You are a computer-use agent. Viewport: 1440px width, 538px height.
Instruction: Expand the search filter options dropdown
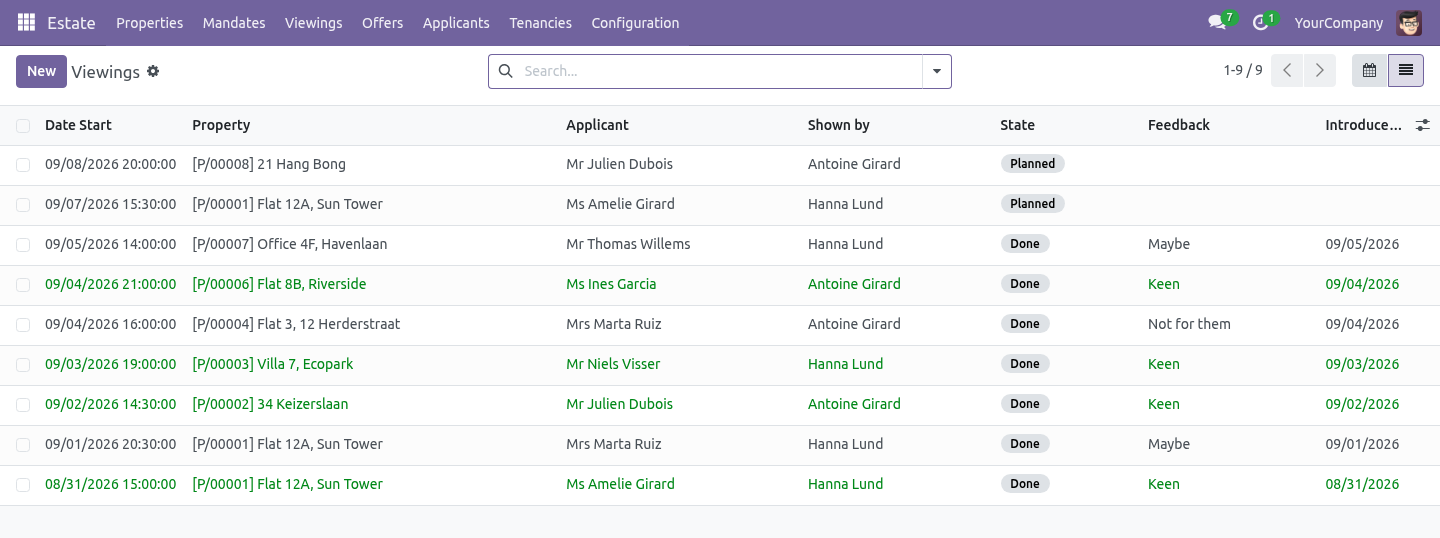pyautogui.click(x=937, y=71)
